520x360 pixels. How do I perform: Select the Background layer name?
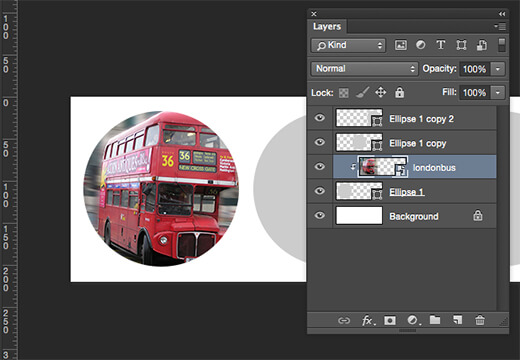click(x=414, y=217)
